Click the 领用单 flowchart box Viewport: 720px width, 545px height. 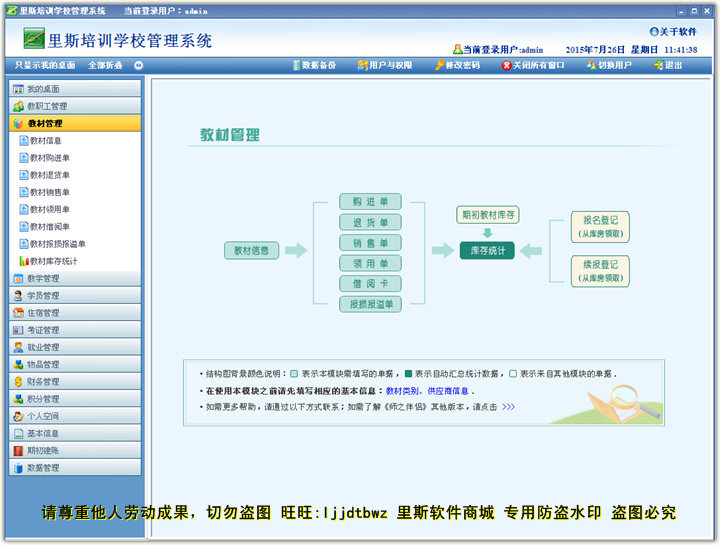point(370,263)
